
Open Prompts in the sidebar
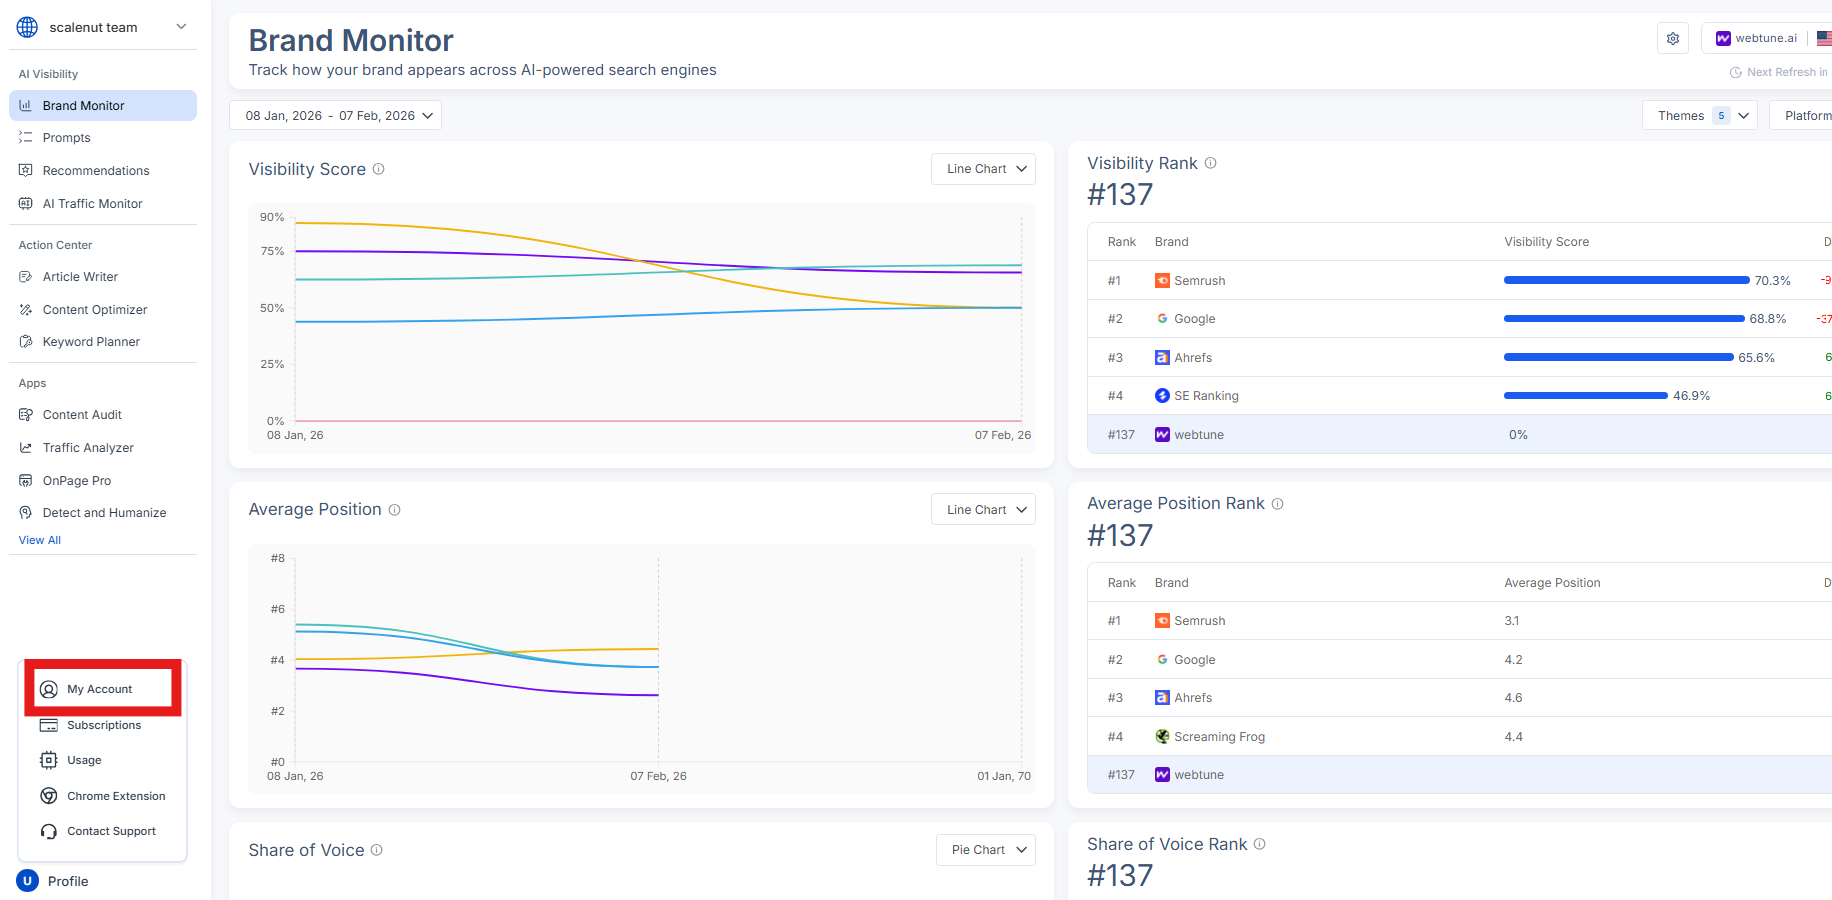(66, 138)
